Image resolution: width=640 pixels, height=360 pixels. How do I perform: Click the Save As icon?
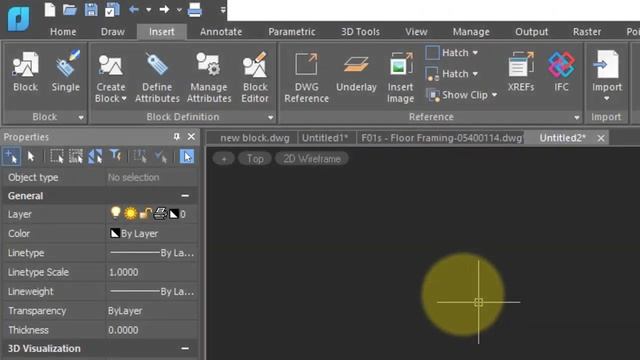(112, 9)
